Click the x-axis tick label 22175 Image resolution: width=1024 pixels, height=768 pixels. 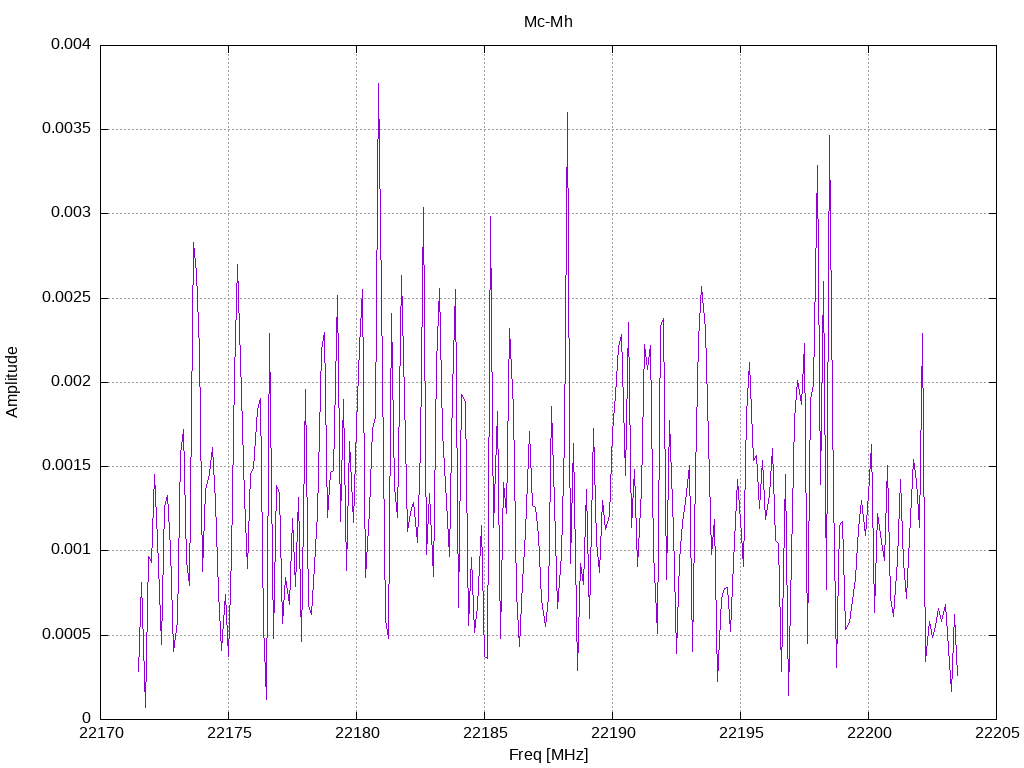(x=229, y=733)
